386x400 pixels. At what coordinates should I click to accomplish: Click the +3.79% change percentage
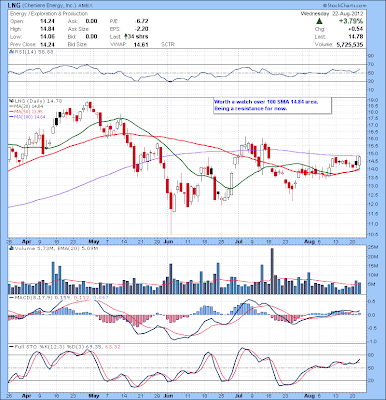(x=351, y=21)
